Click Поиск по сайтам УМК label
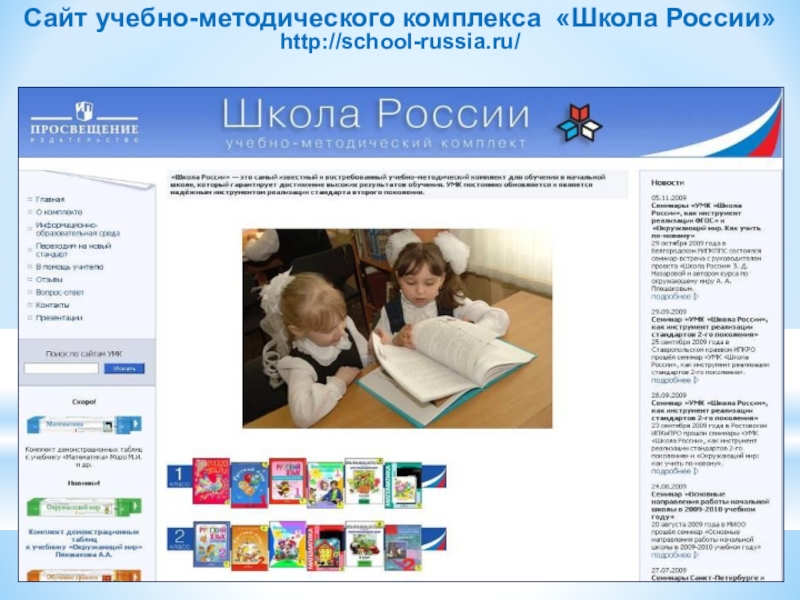This screenshot has height=600, width=800. (84, 354)
